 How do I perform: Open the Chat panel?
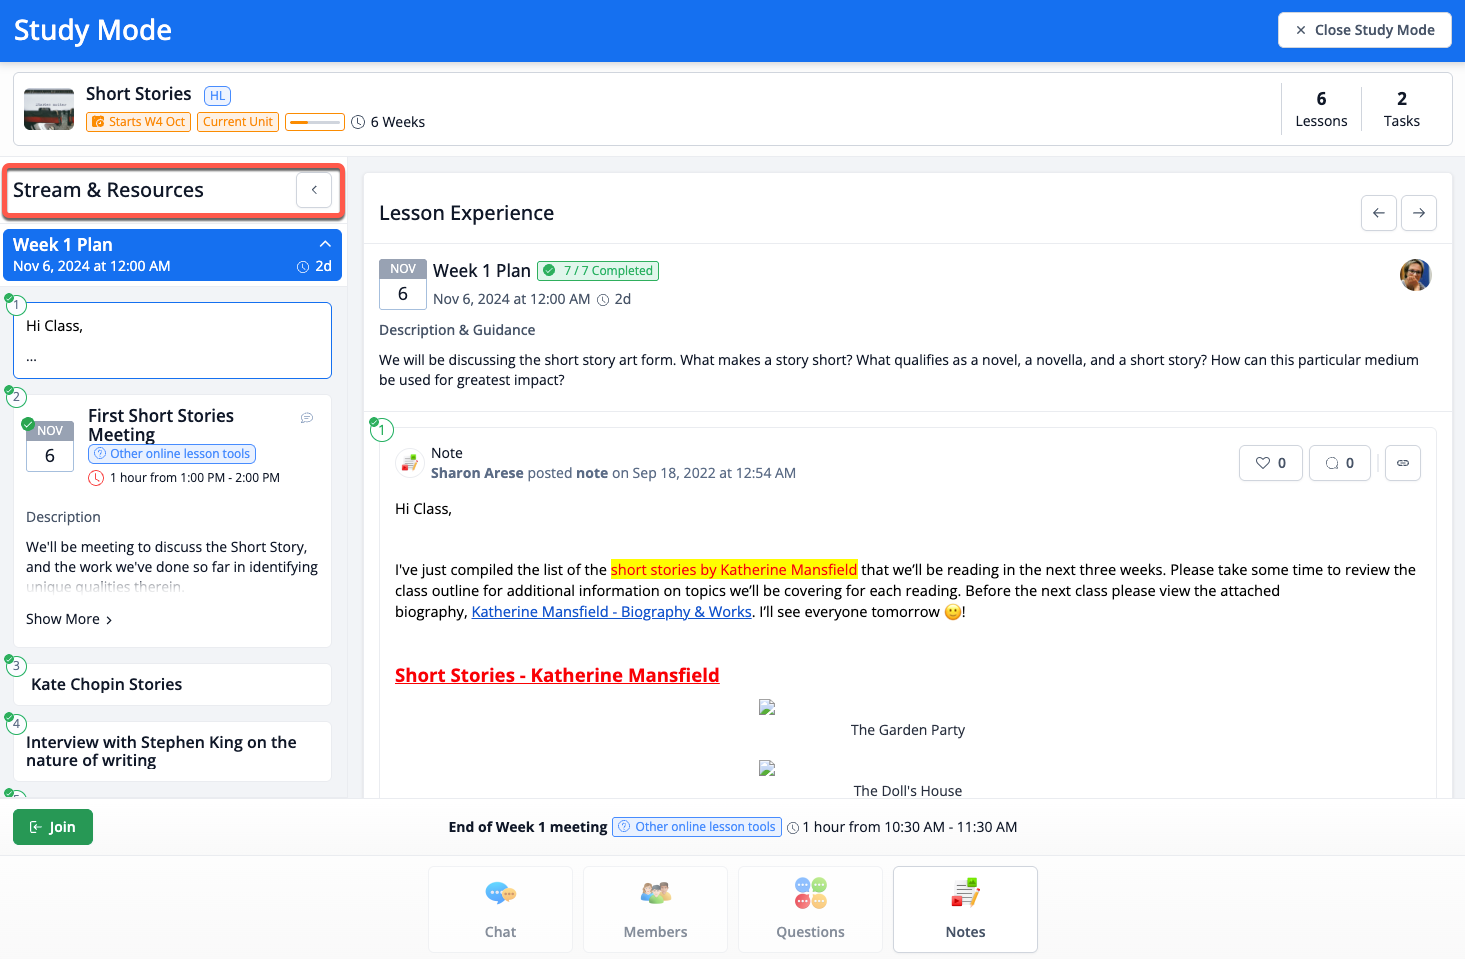click(500, 909)
